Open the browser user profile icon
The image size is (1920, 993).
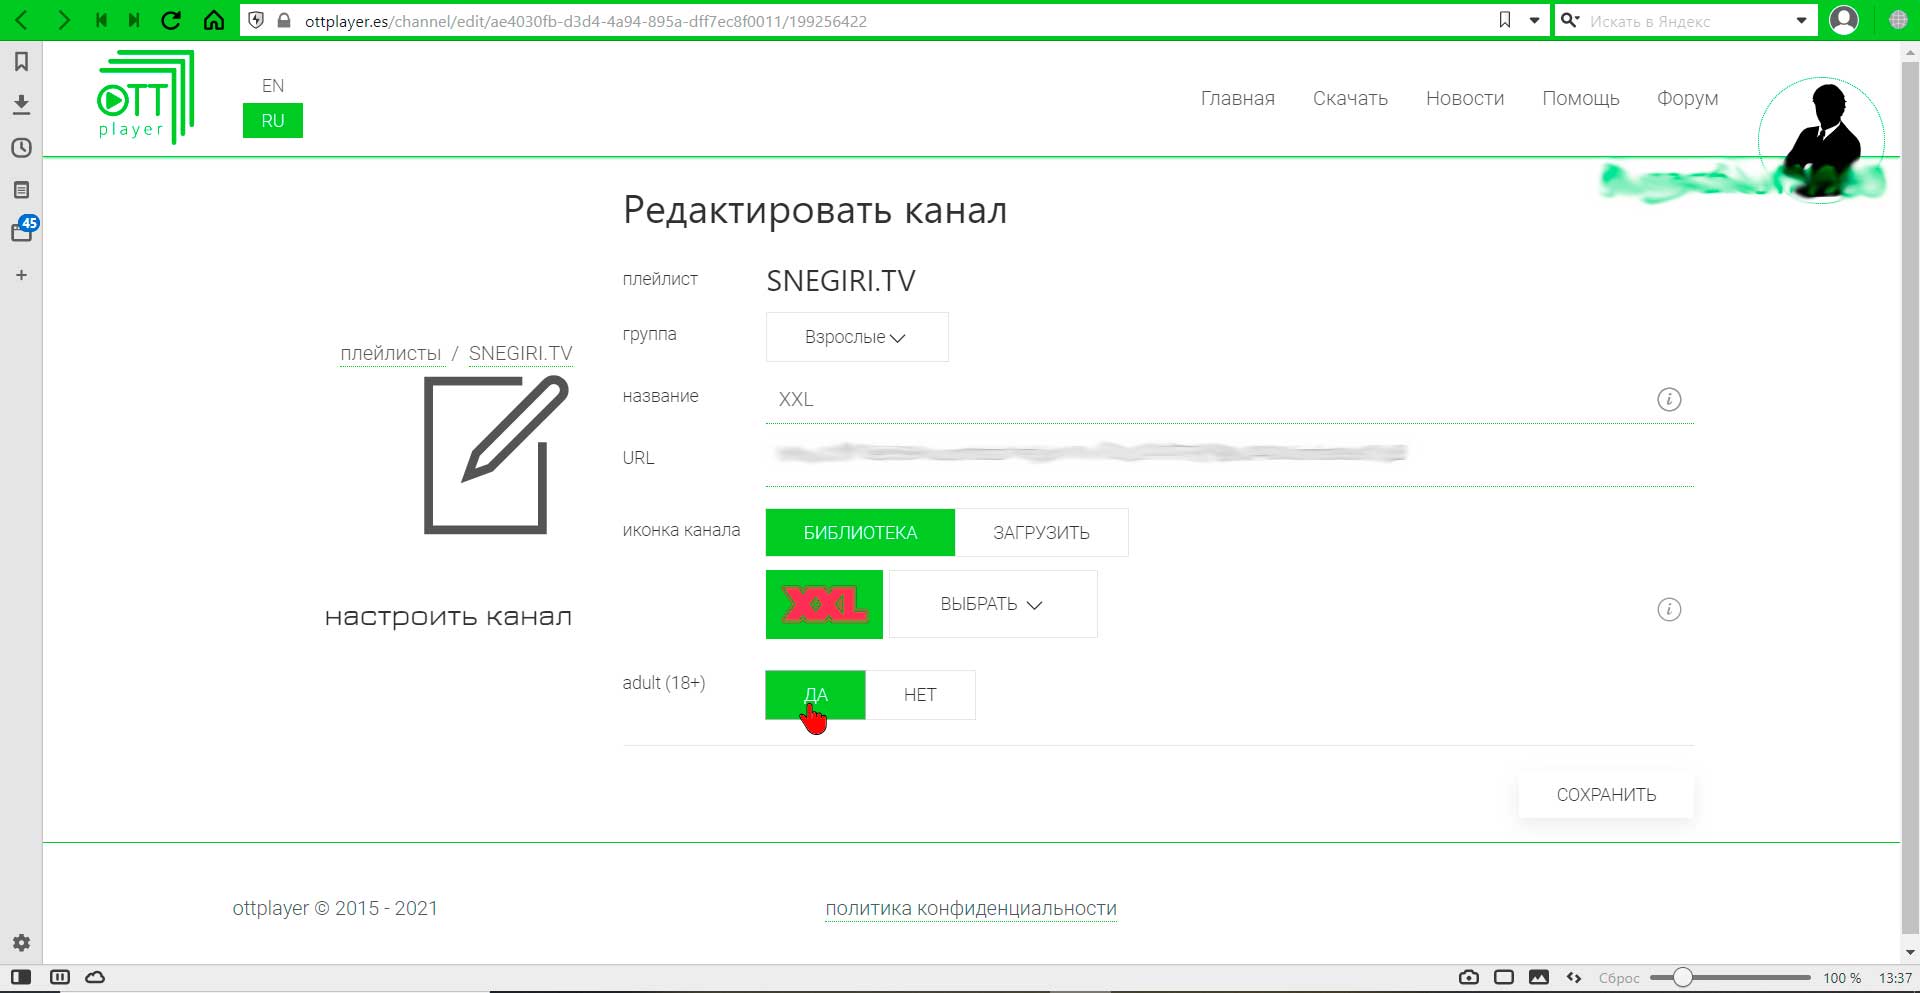pyautogui.click(x=1844, y=20)
